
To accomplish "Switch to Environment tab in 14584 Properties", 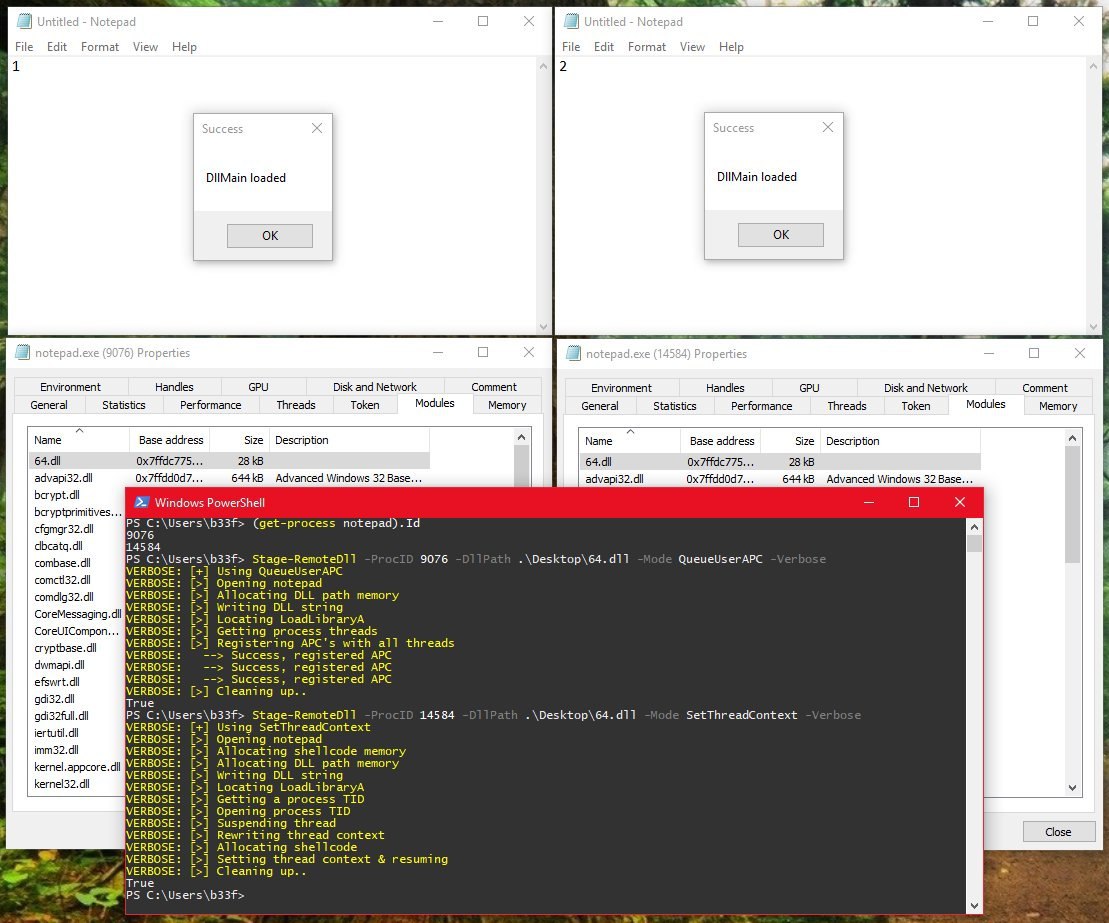I will coord(622,388).
